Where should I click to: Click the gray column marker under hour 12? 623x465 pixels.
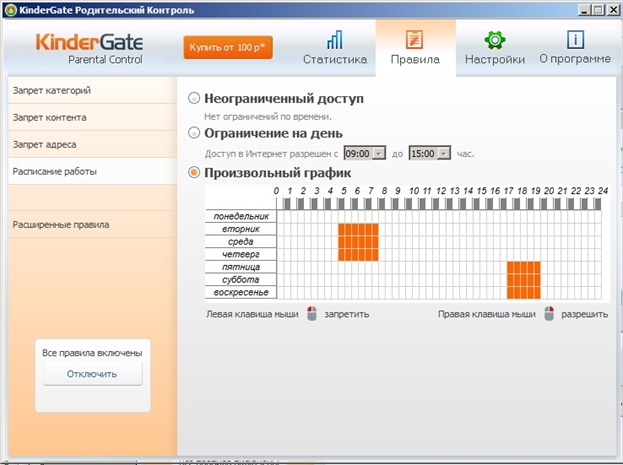[435, 204]
